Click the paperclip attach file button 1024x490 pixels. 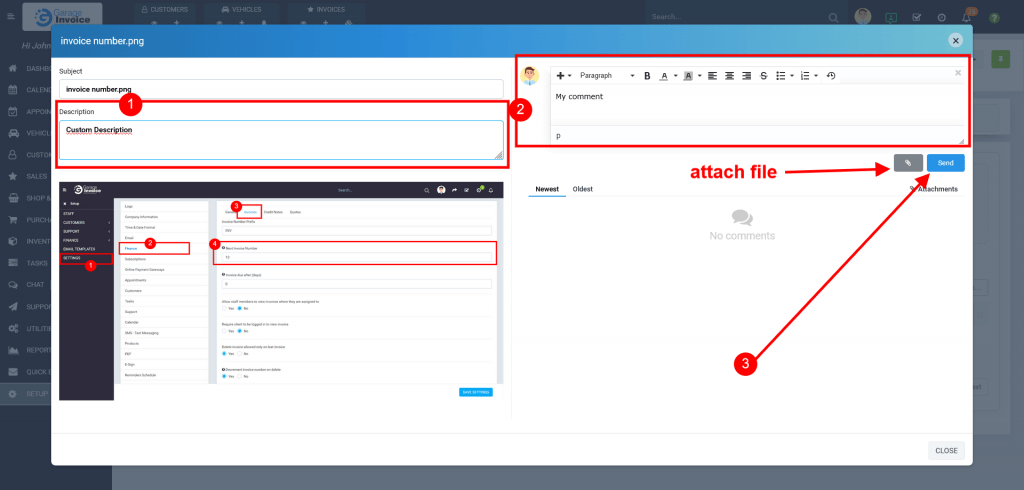pyautogui.click(x=908, y=162)
